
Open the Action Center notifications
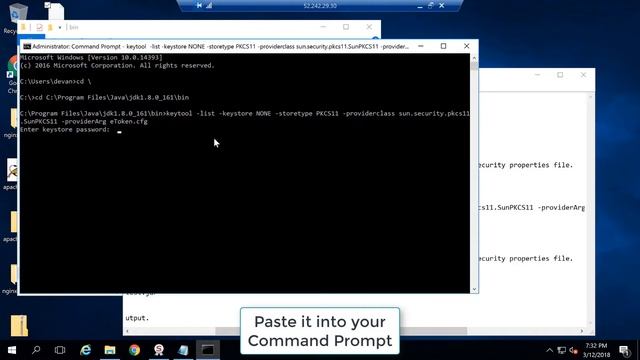[624, 350]
